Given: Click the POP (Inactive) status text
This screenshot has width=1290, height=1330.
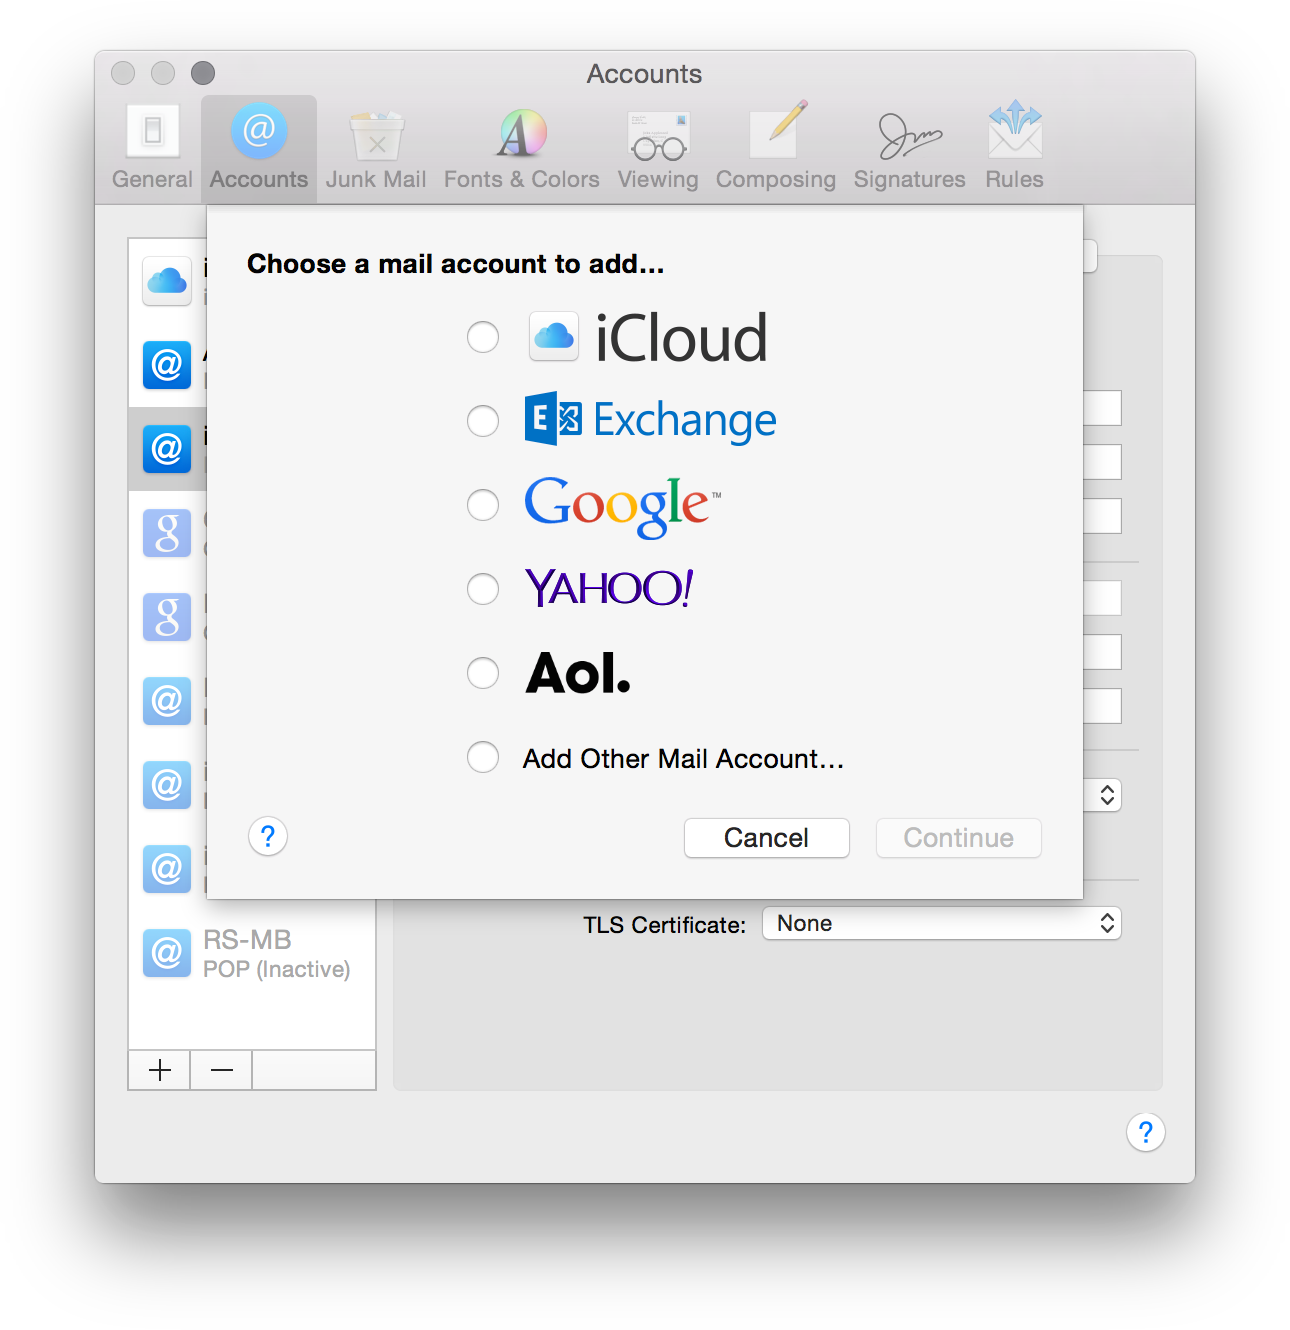Looking at the screenshot, I should pyautogui.click(x=277, y=969).
